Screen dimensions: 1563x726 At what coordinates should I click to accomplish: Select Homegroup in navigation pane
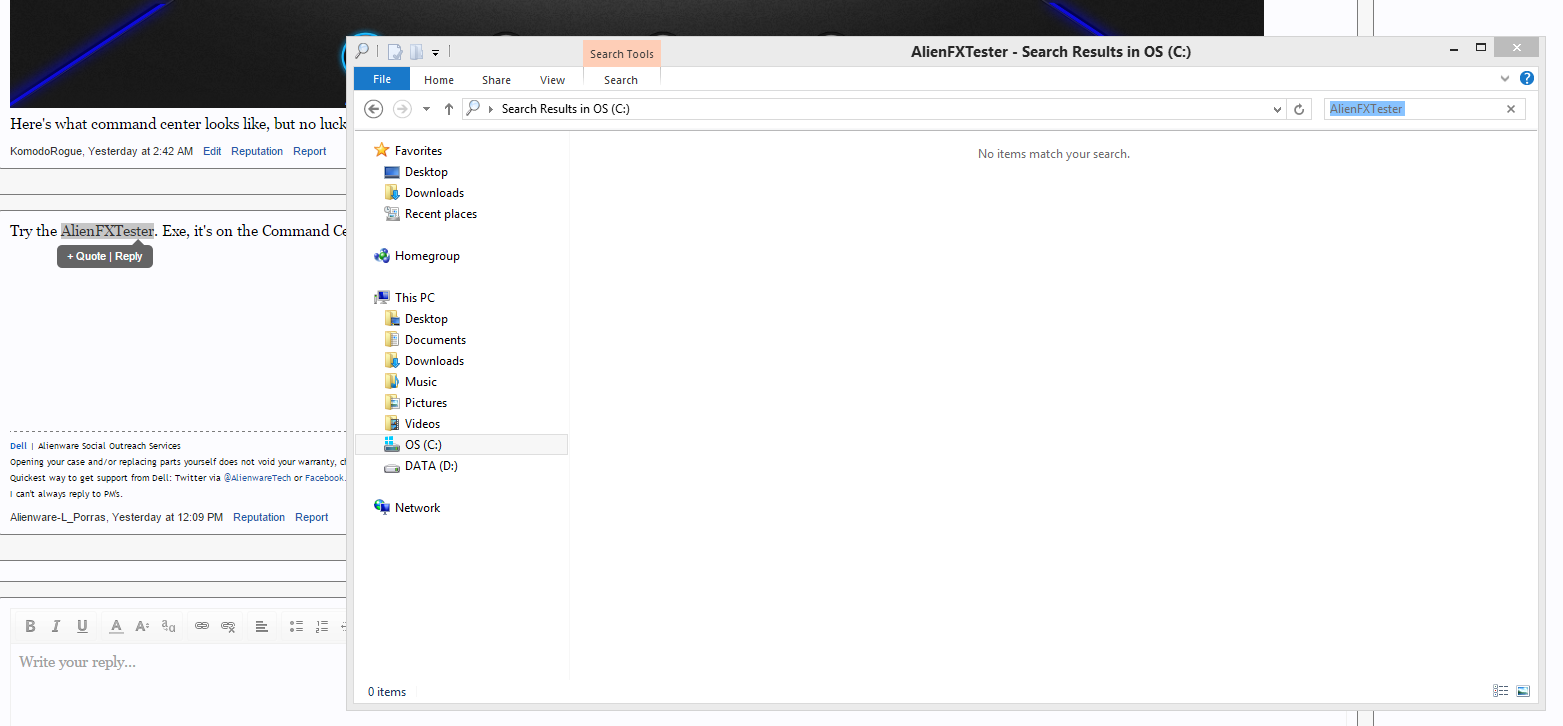point(427,256)
